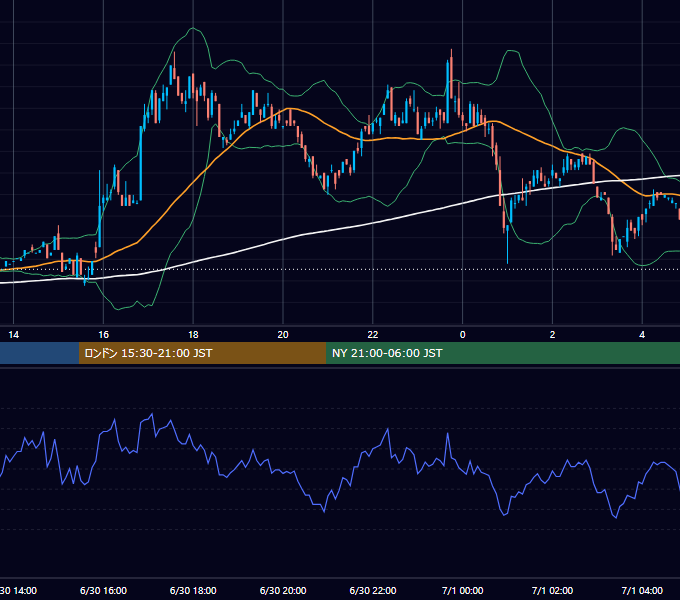Click the 2 hour axis label
Screen dimensions: 680x600
click(x=552, y=335)
